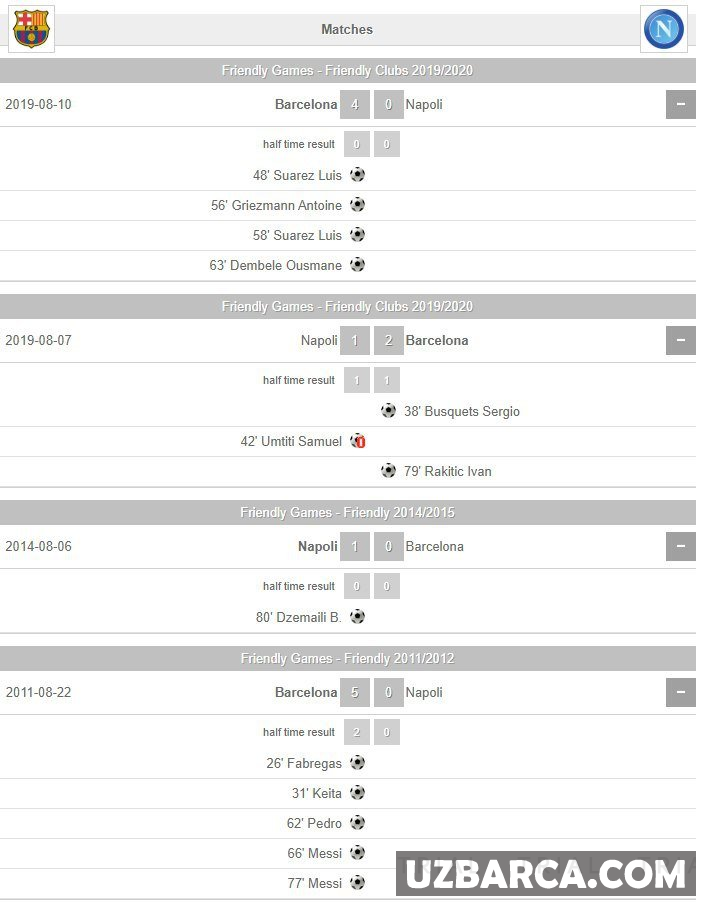
Task: Click the UZBARCA.COM watermark banner
Action: pyautogui.click(x=546, y=874)
